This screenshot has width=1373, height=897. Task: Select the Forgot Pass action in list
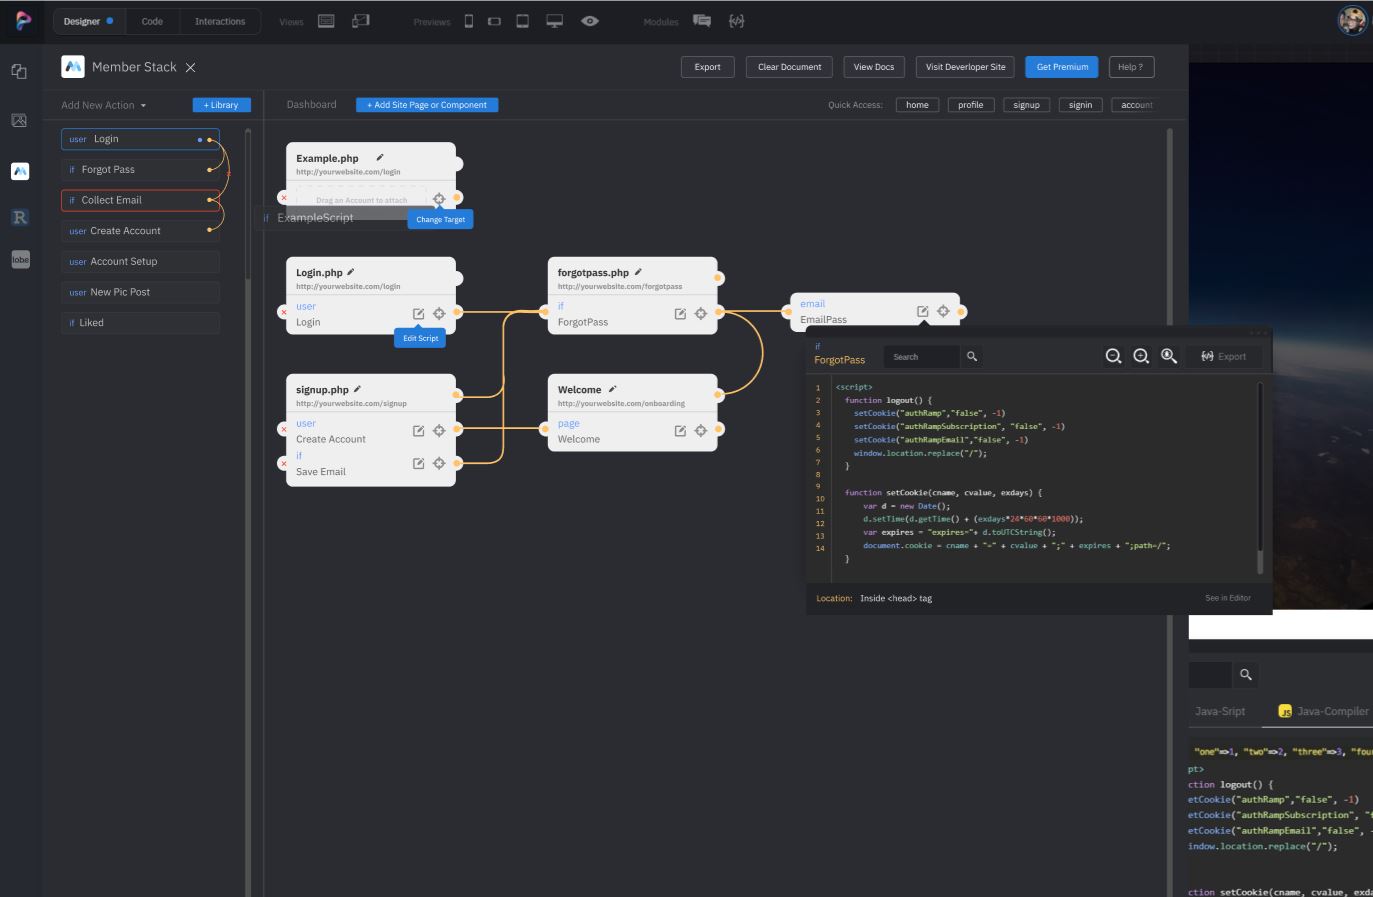[140, 170]
